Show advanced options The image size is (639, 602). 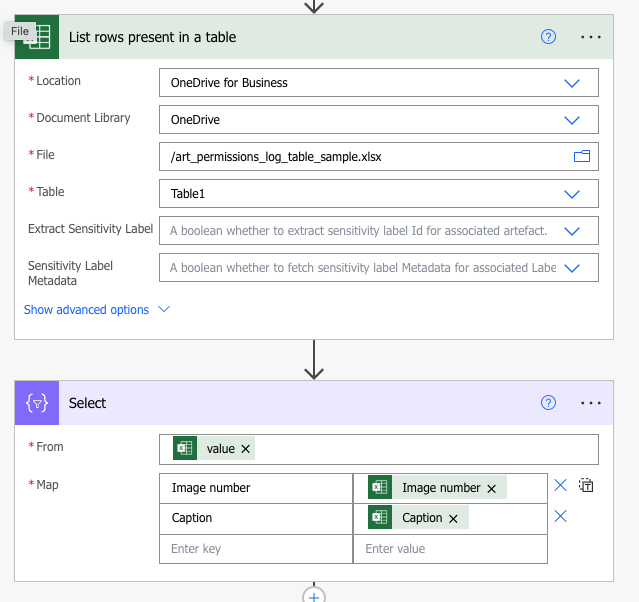point(97,310)
